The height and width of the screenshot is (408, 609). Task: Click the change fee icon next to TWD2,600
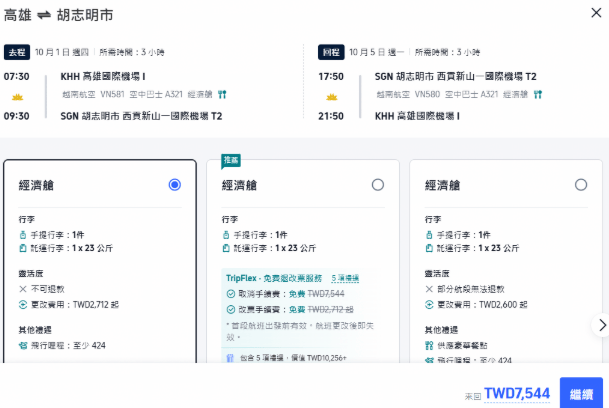(429, 305)
